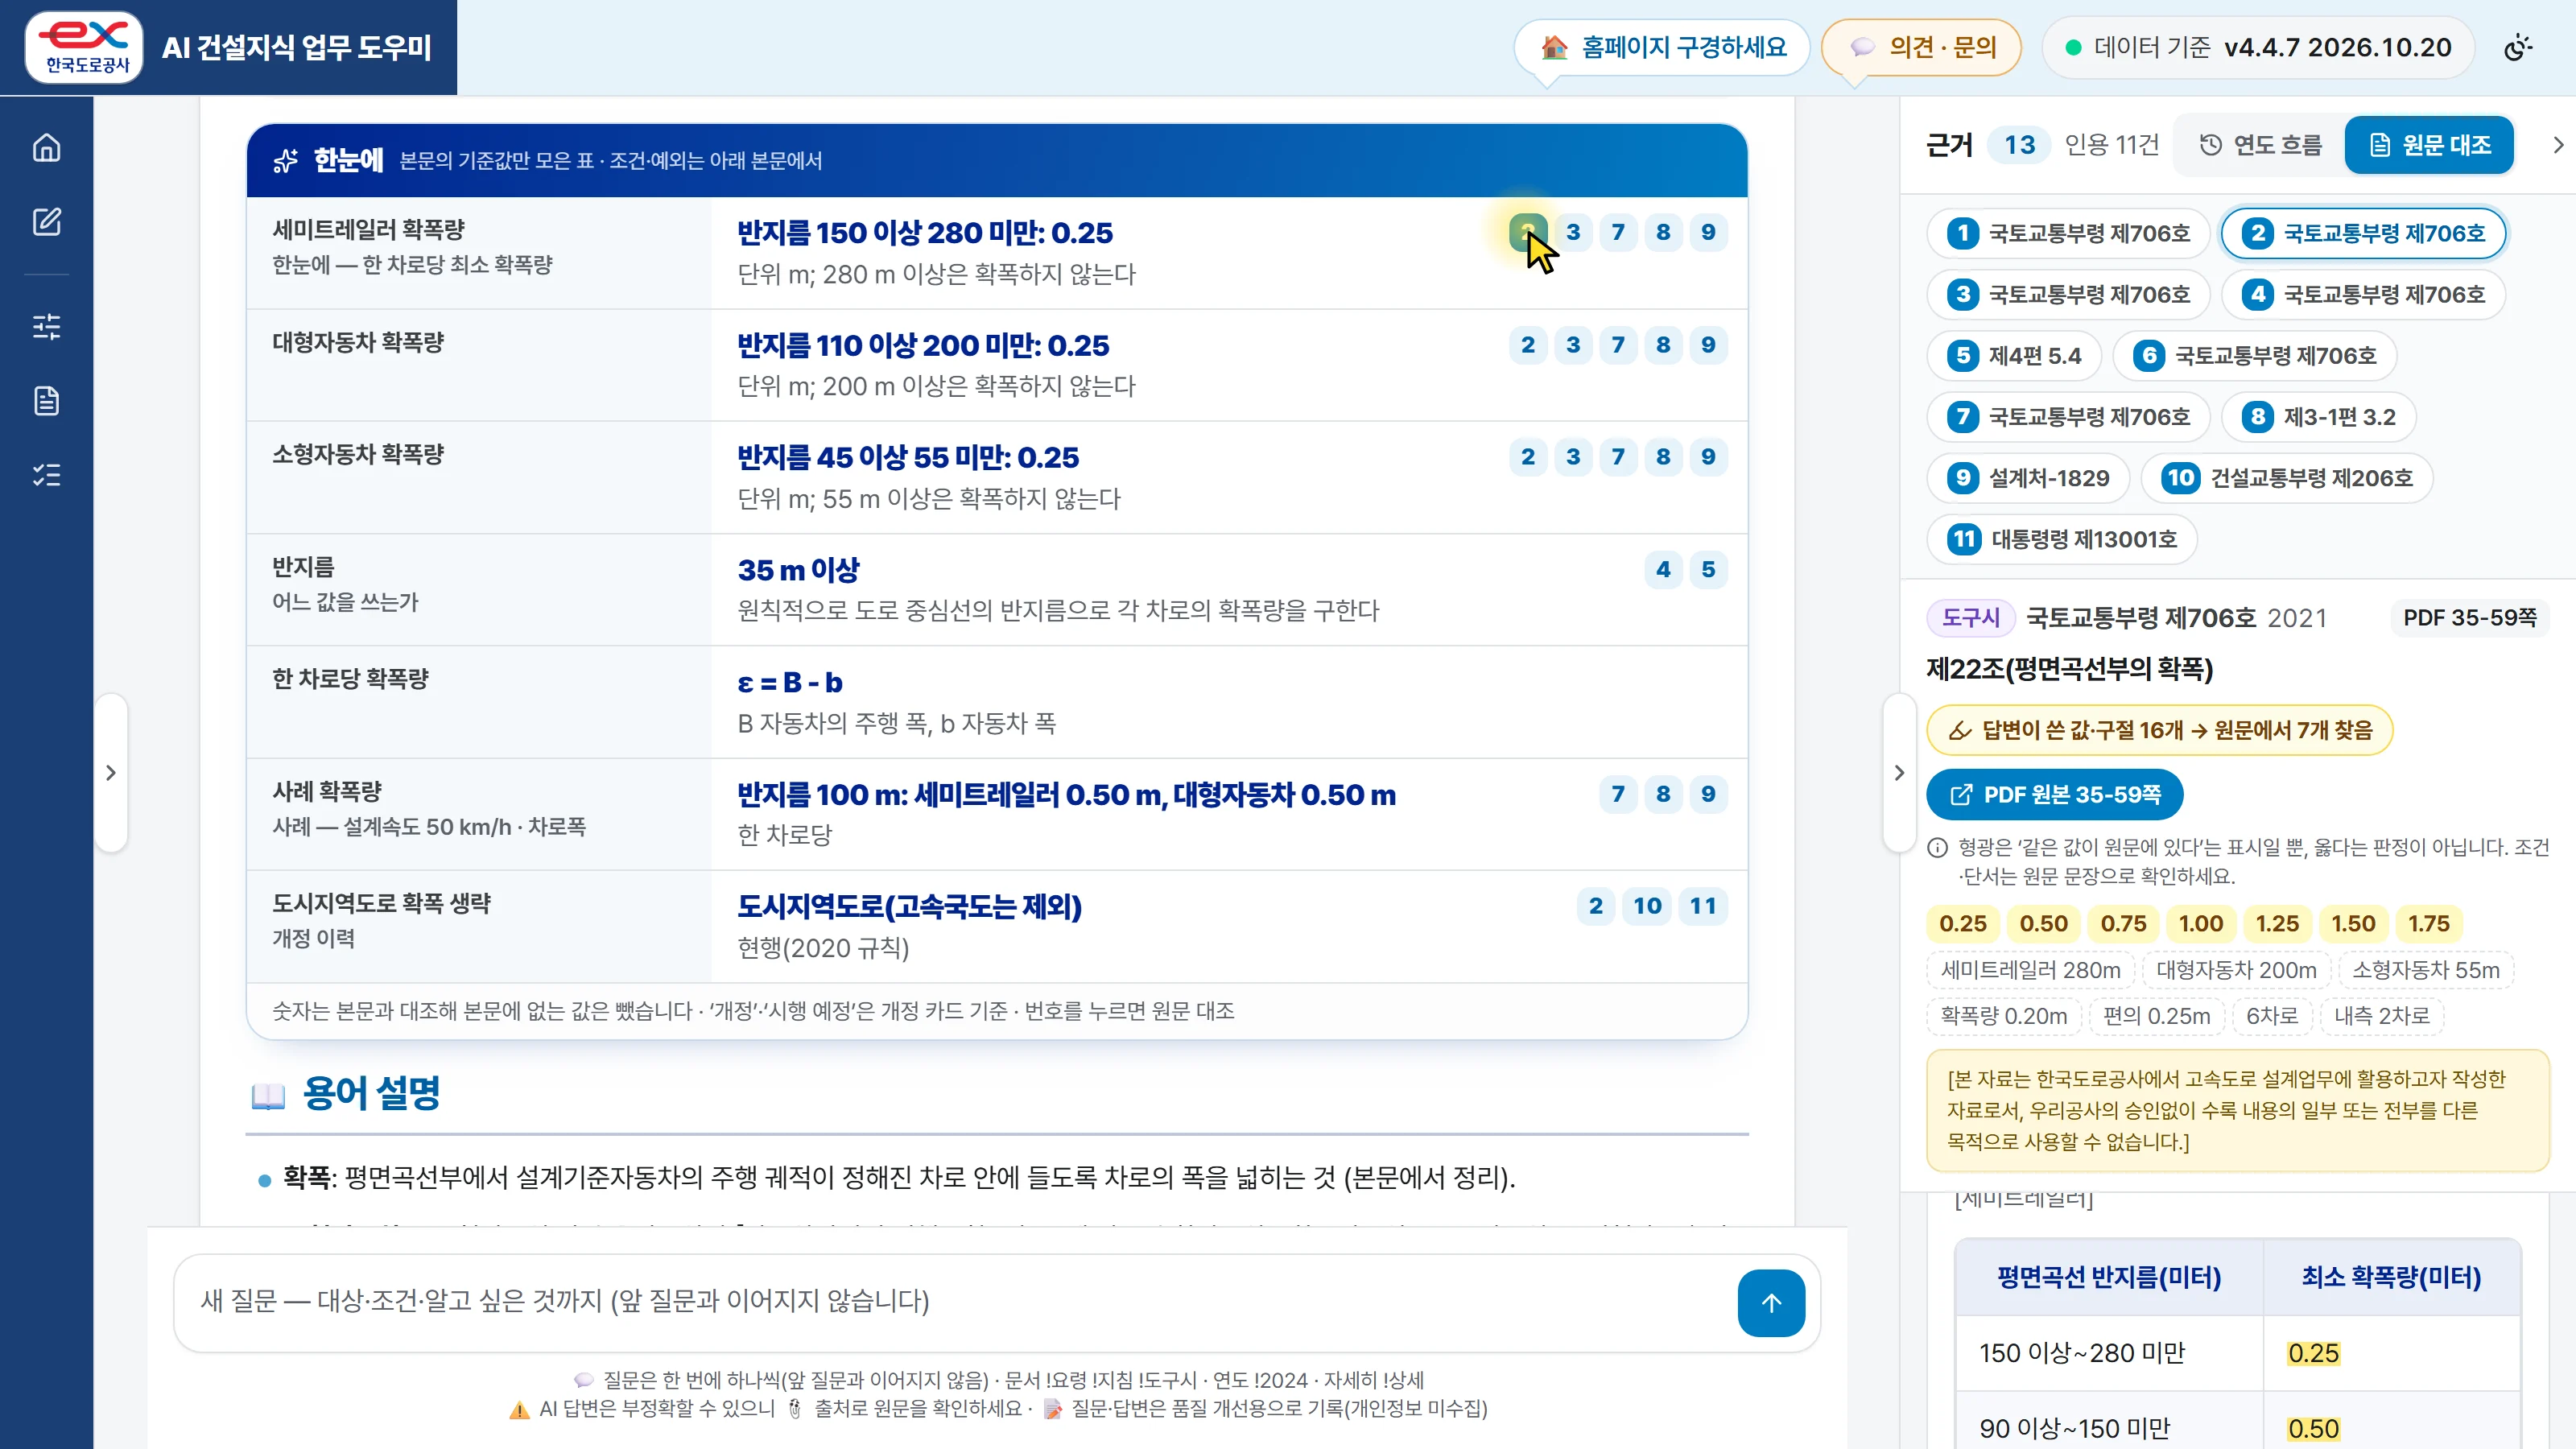This screenshot has width=2576, height=1449.
Task: Toggle the dark mode icon at top right
Action: pos(2518,47)
